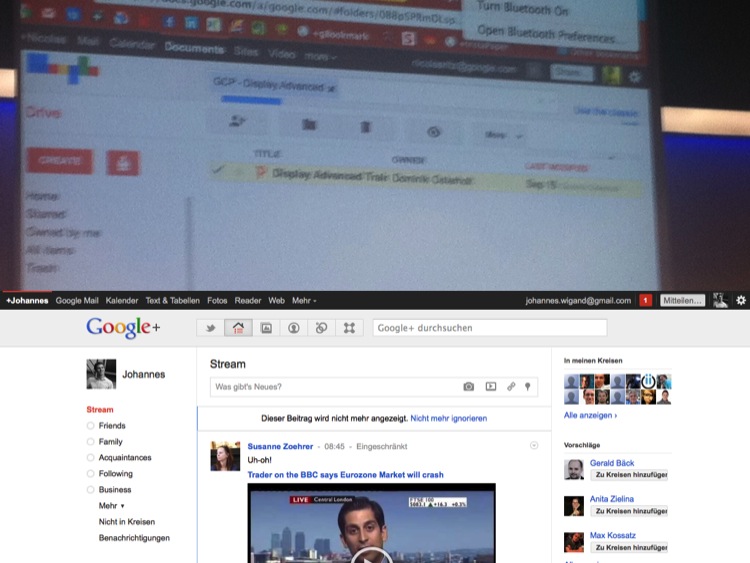Click Nicht mehr ignorieren link
This screenshot has height=563, width=750.
tap(449, 418)
